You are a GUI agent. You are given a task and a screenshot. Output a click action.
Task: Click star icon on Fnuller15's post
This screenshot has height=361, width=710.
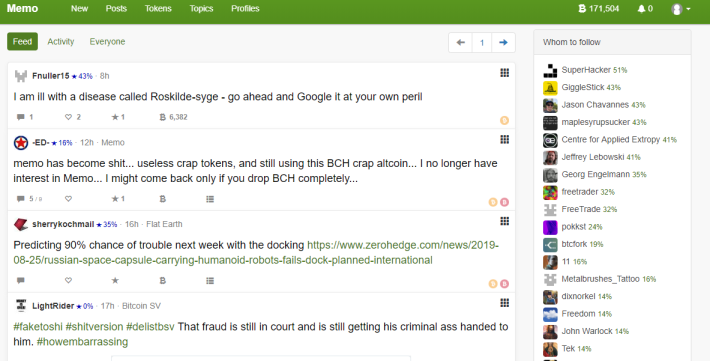pos(115,117)
